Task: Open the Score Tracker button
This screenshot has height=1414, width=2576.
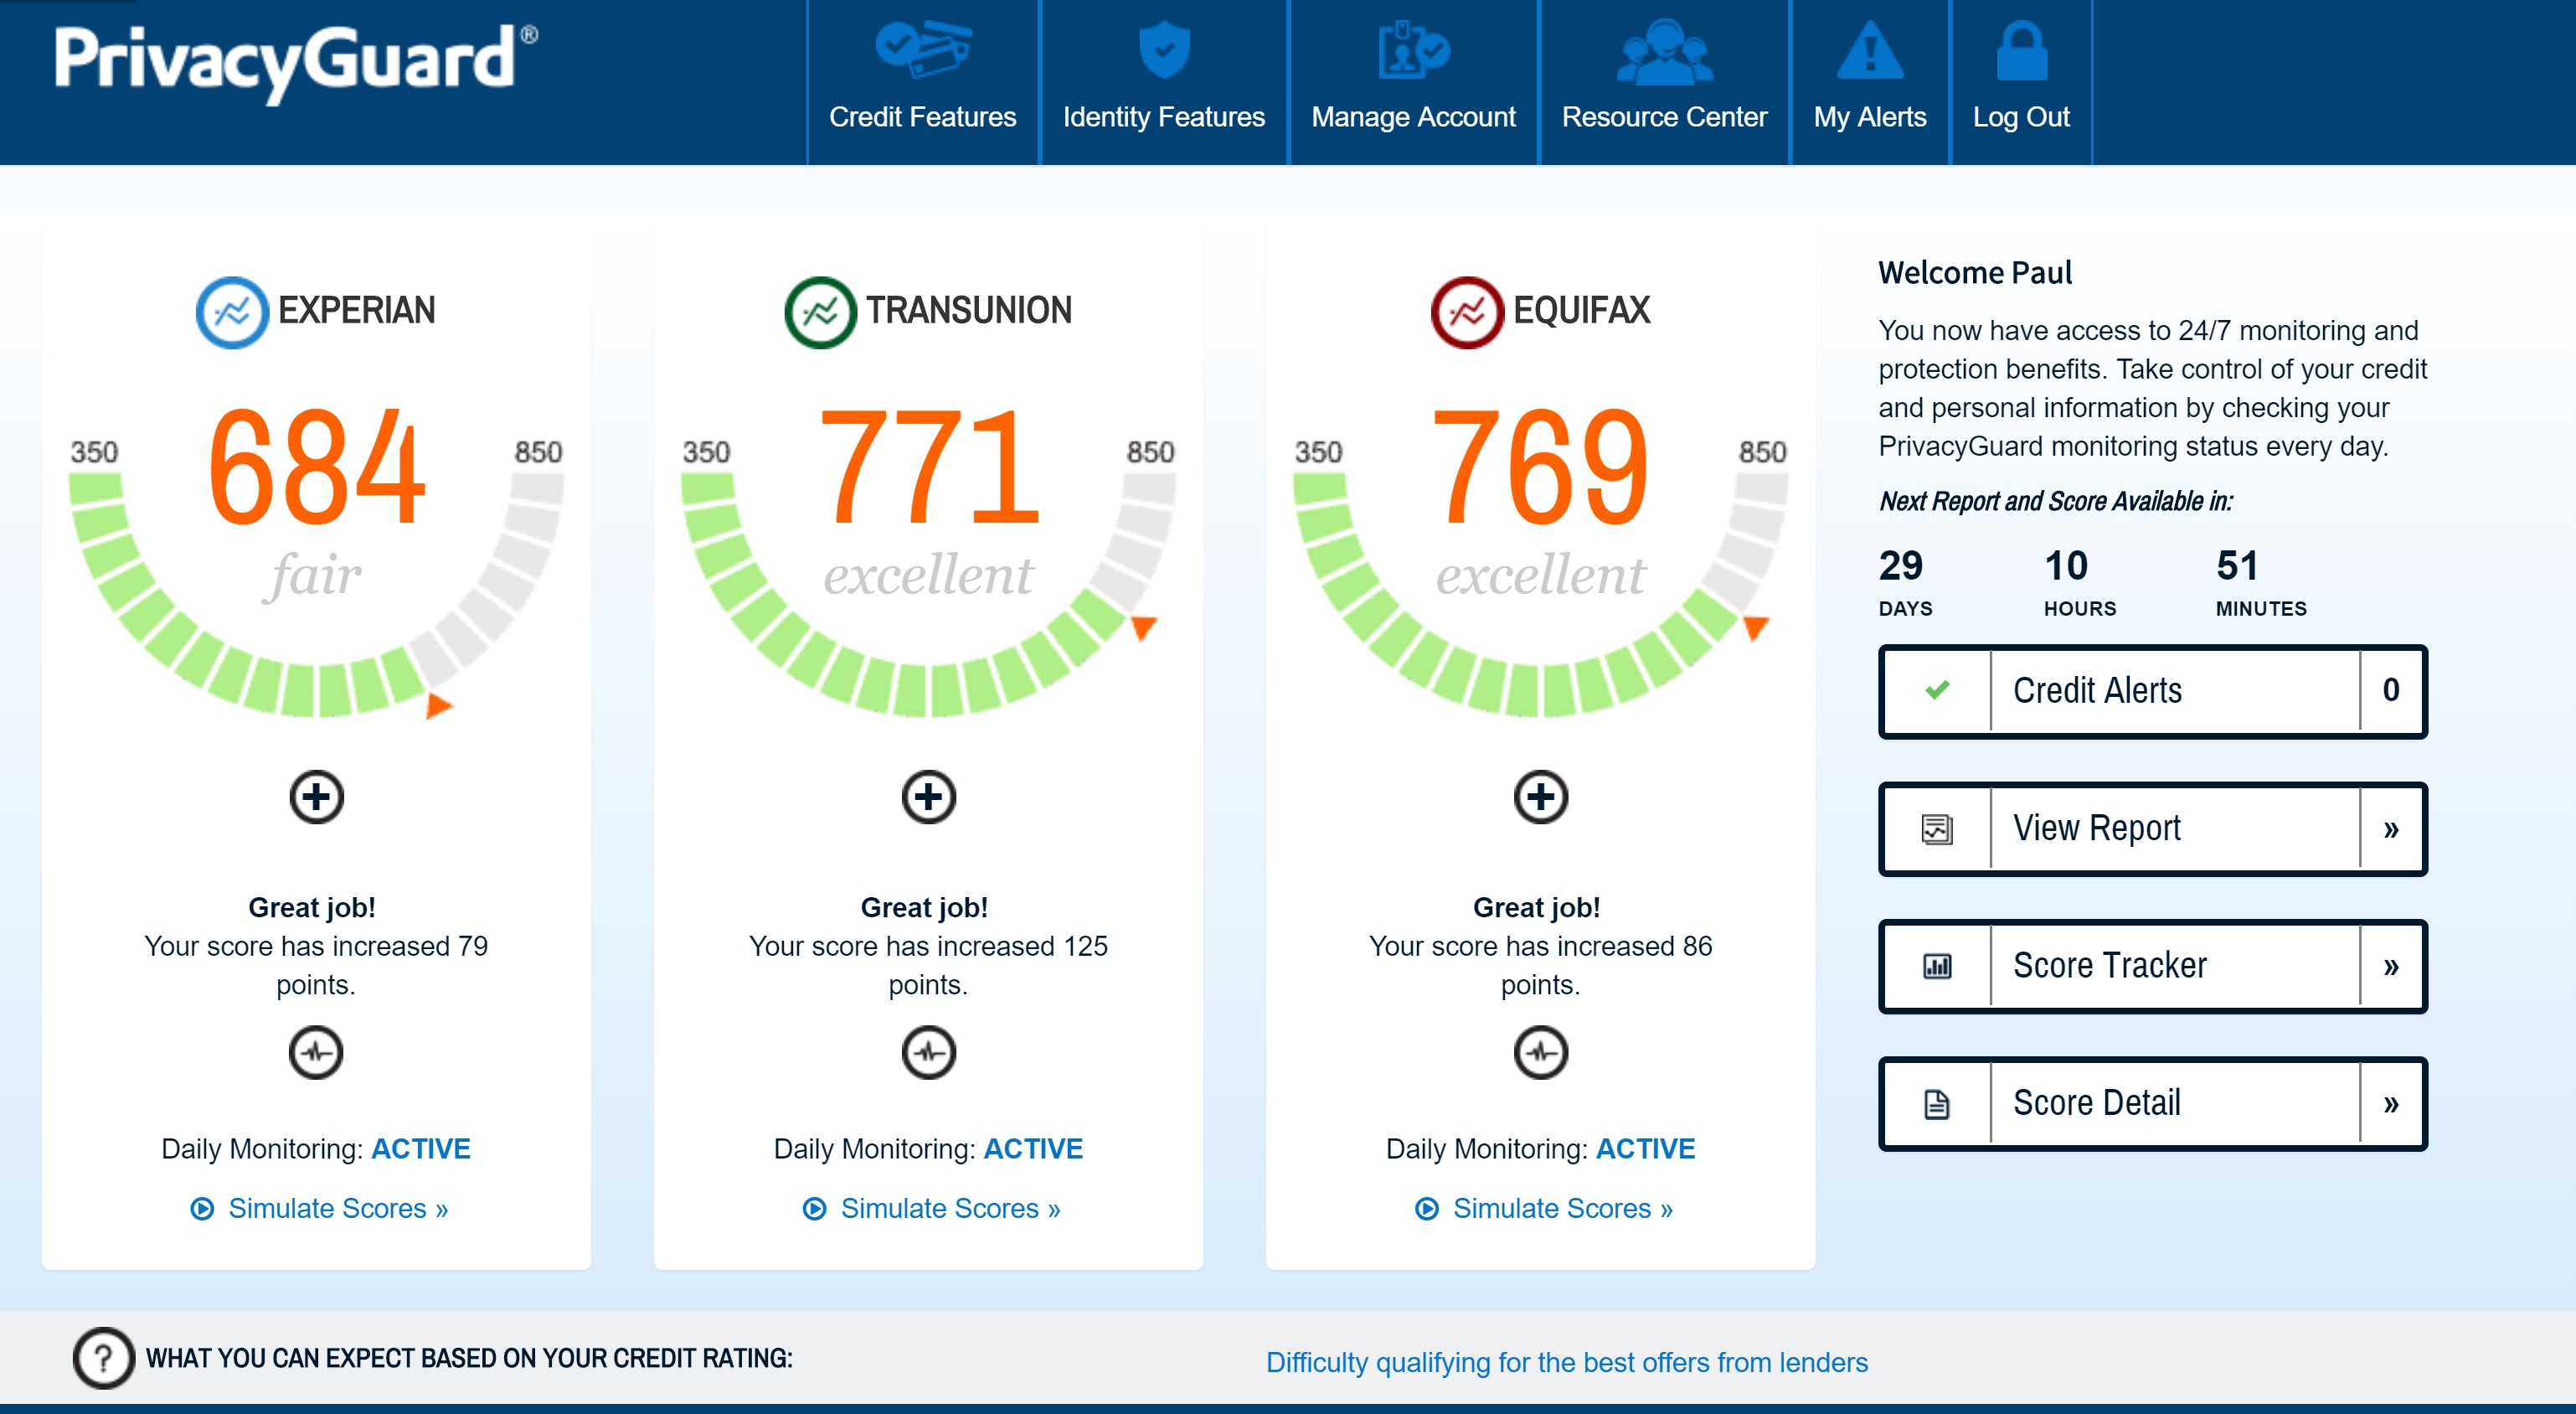Action: (2152, 966)
